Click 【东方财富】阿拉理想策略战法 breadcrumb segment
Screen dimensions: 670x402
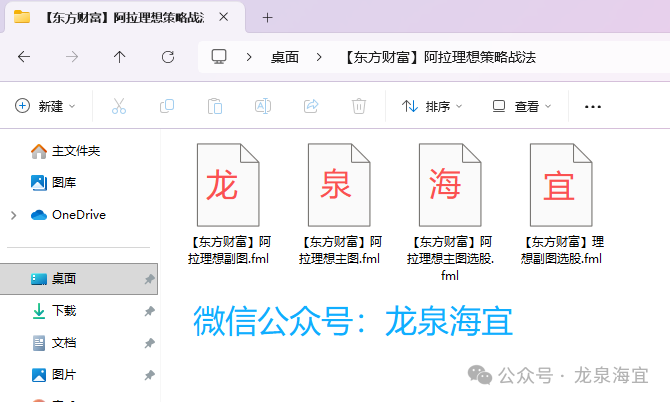[440, 57]
